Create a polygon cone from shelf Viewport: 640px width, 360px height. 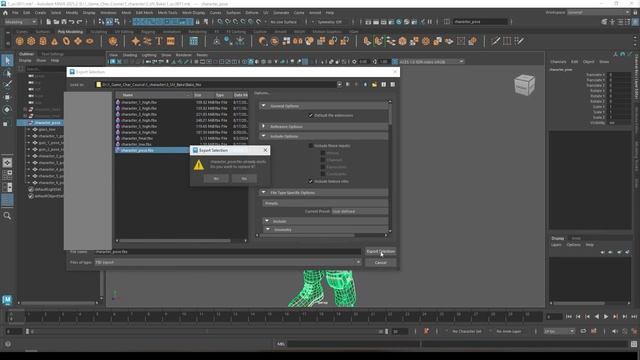(54, 41)
